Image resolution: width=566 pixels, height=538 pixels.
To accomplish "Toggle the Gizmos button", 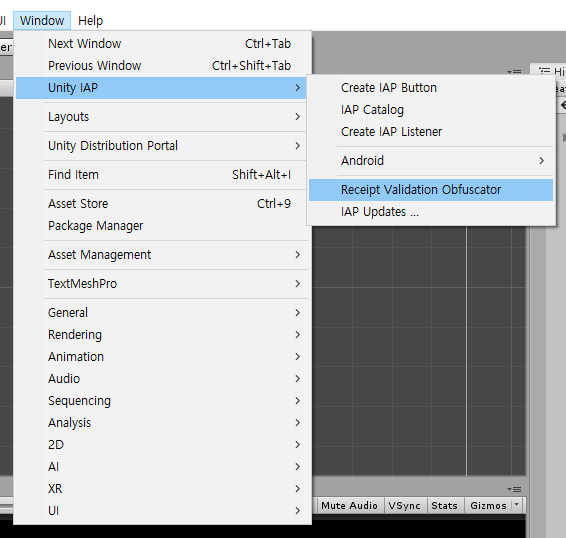I will [x=488, y=506].
